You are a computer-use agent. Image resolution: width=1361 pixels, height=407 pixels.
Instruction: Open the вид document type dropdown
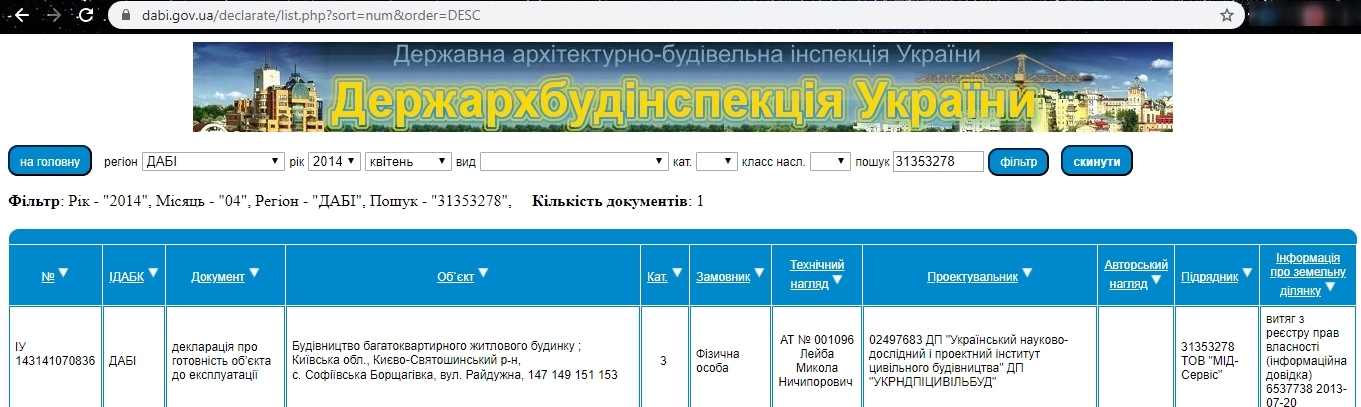pyautogui.click(x=574, y=161)
